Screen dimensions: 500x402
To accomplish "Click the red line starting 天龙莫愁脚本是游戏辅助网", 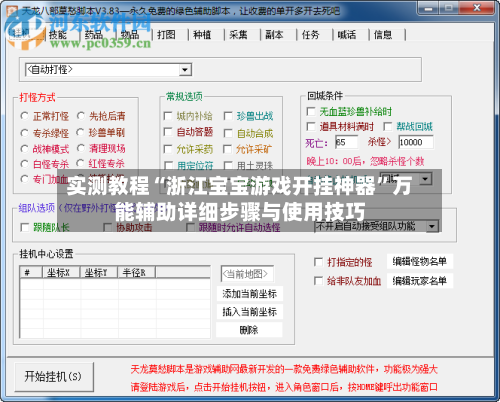I will click(284, 369).
